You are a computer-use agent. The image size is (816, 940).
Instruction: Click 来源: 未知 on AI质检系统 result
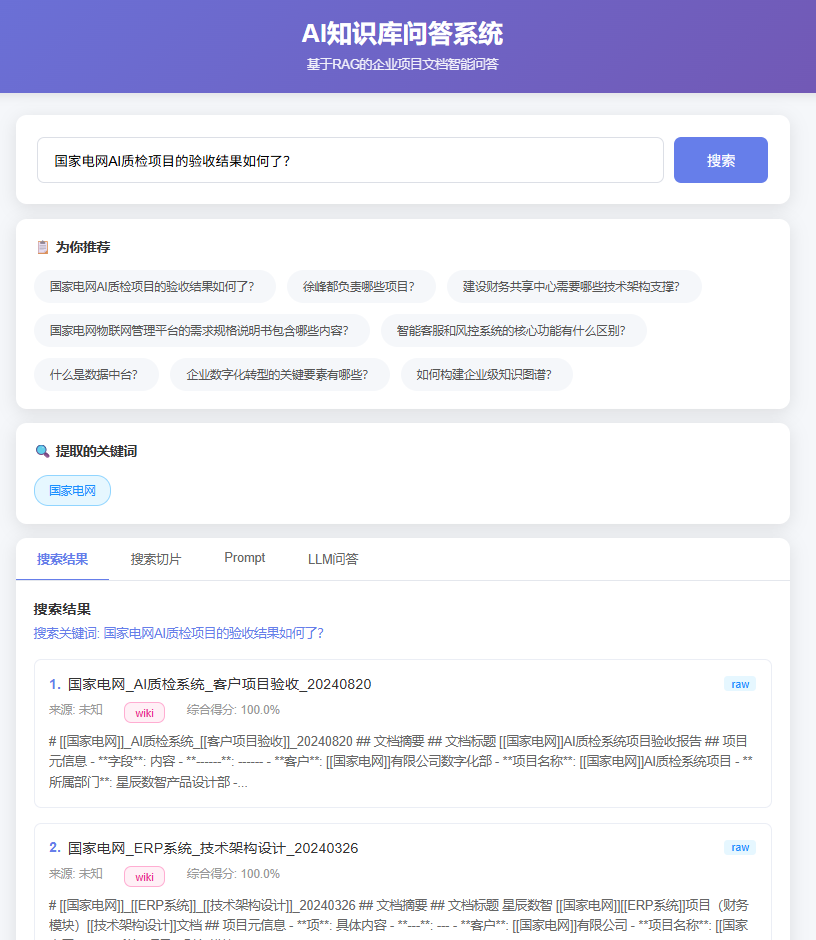click(76, 710)
